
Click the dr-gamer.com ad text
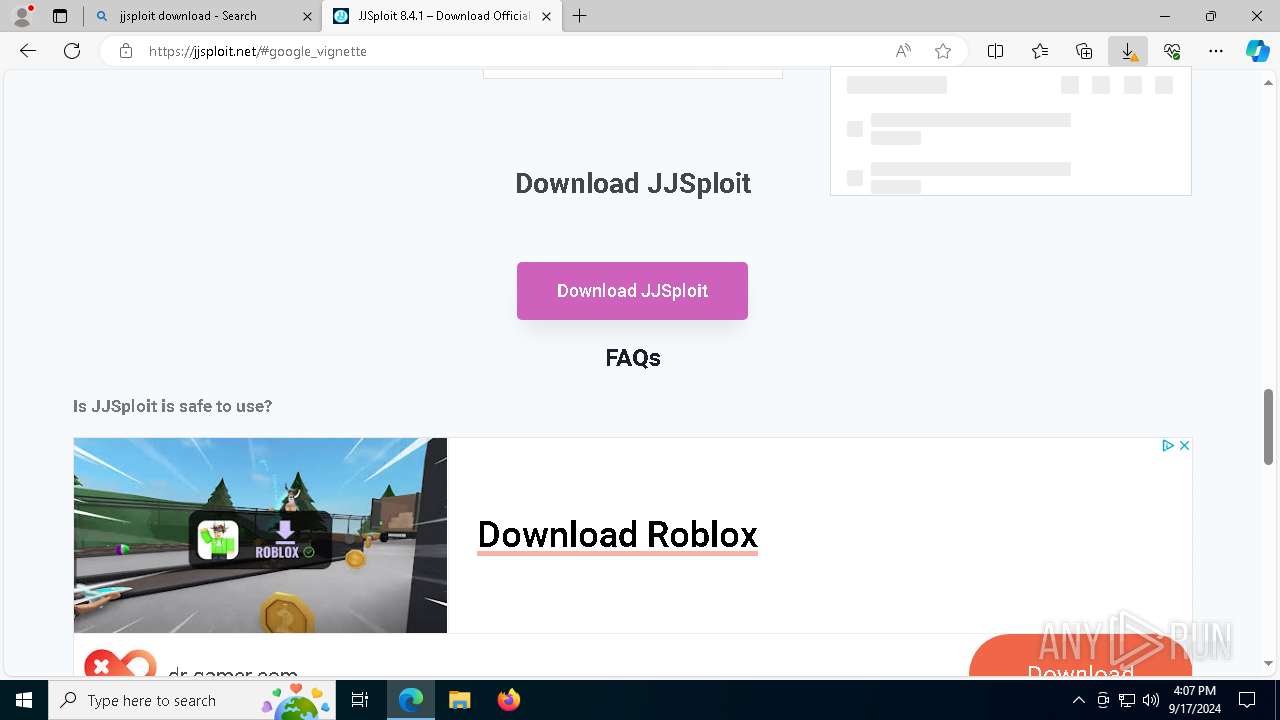pyautogui.click(x=233, y=672)
